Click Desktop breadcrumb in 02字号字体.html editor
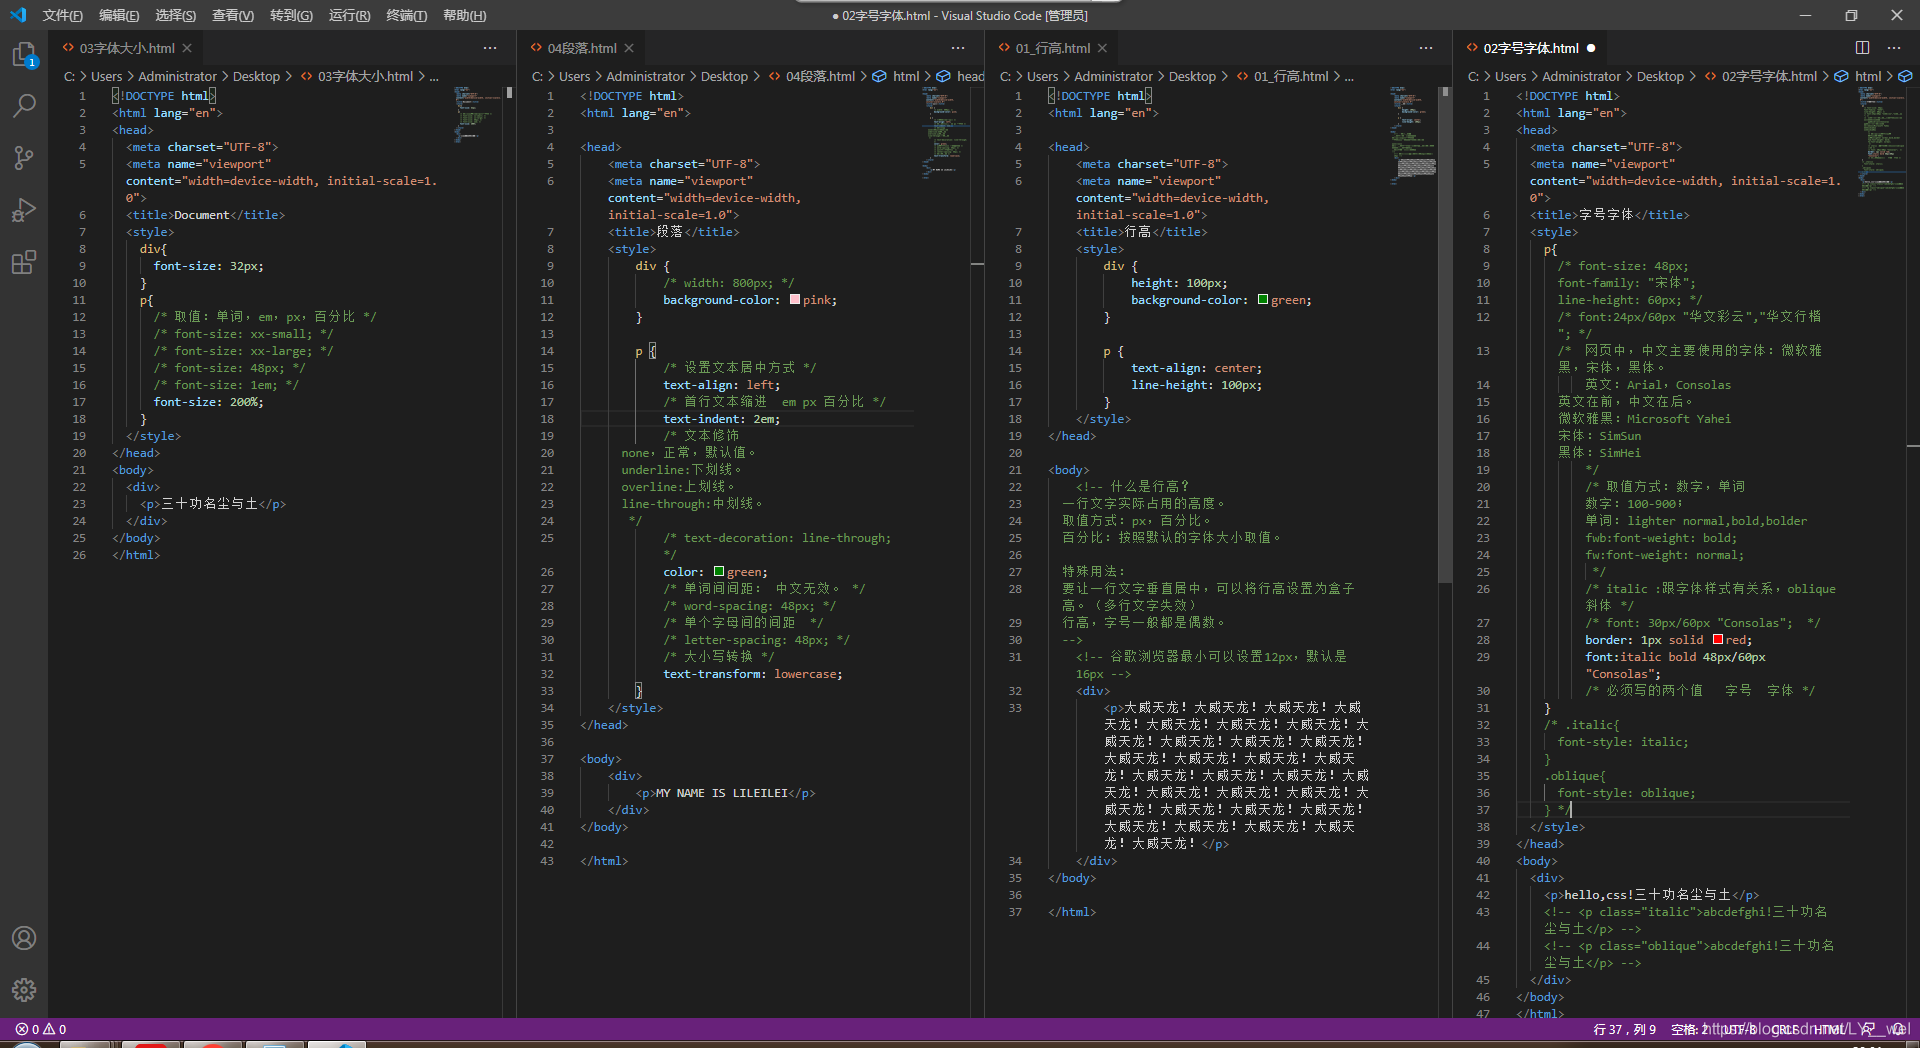 [1660, 76]
